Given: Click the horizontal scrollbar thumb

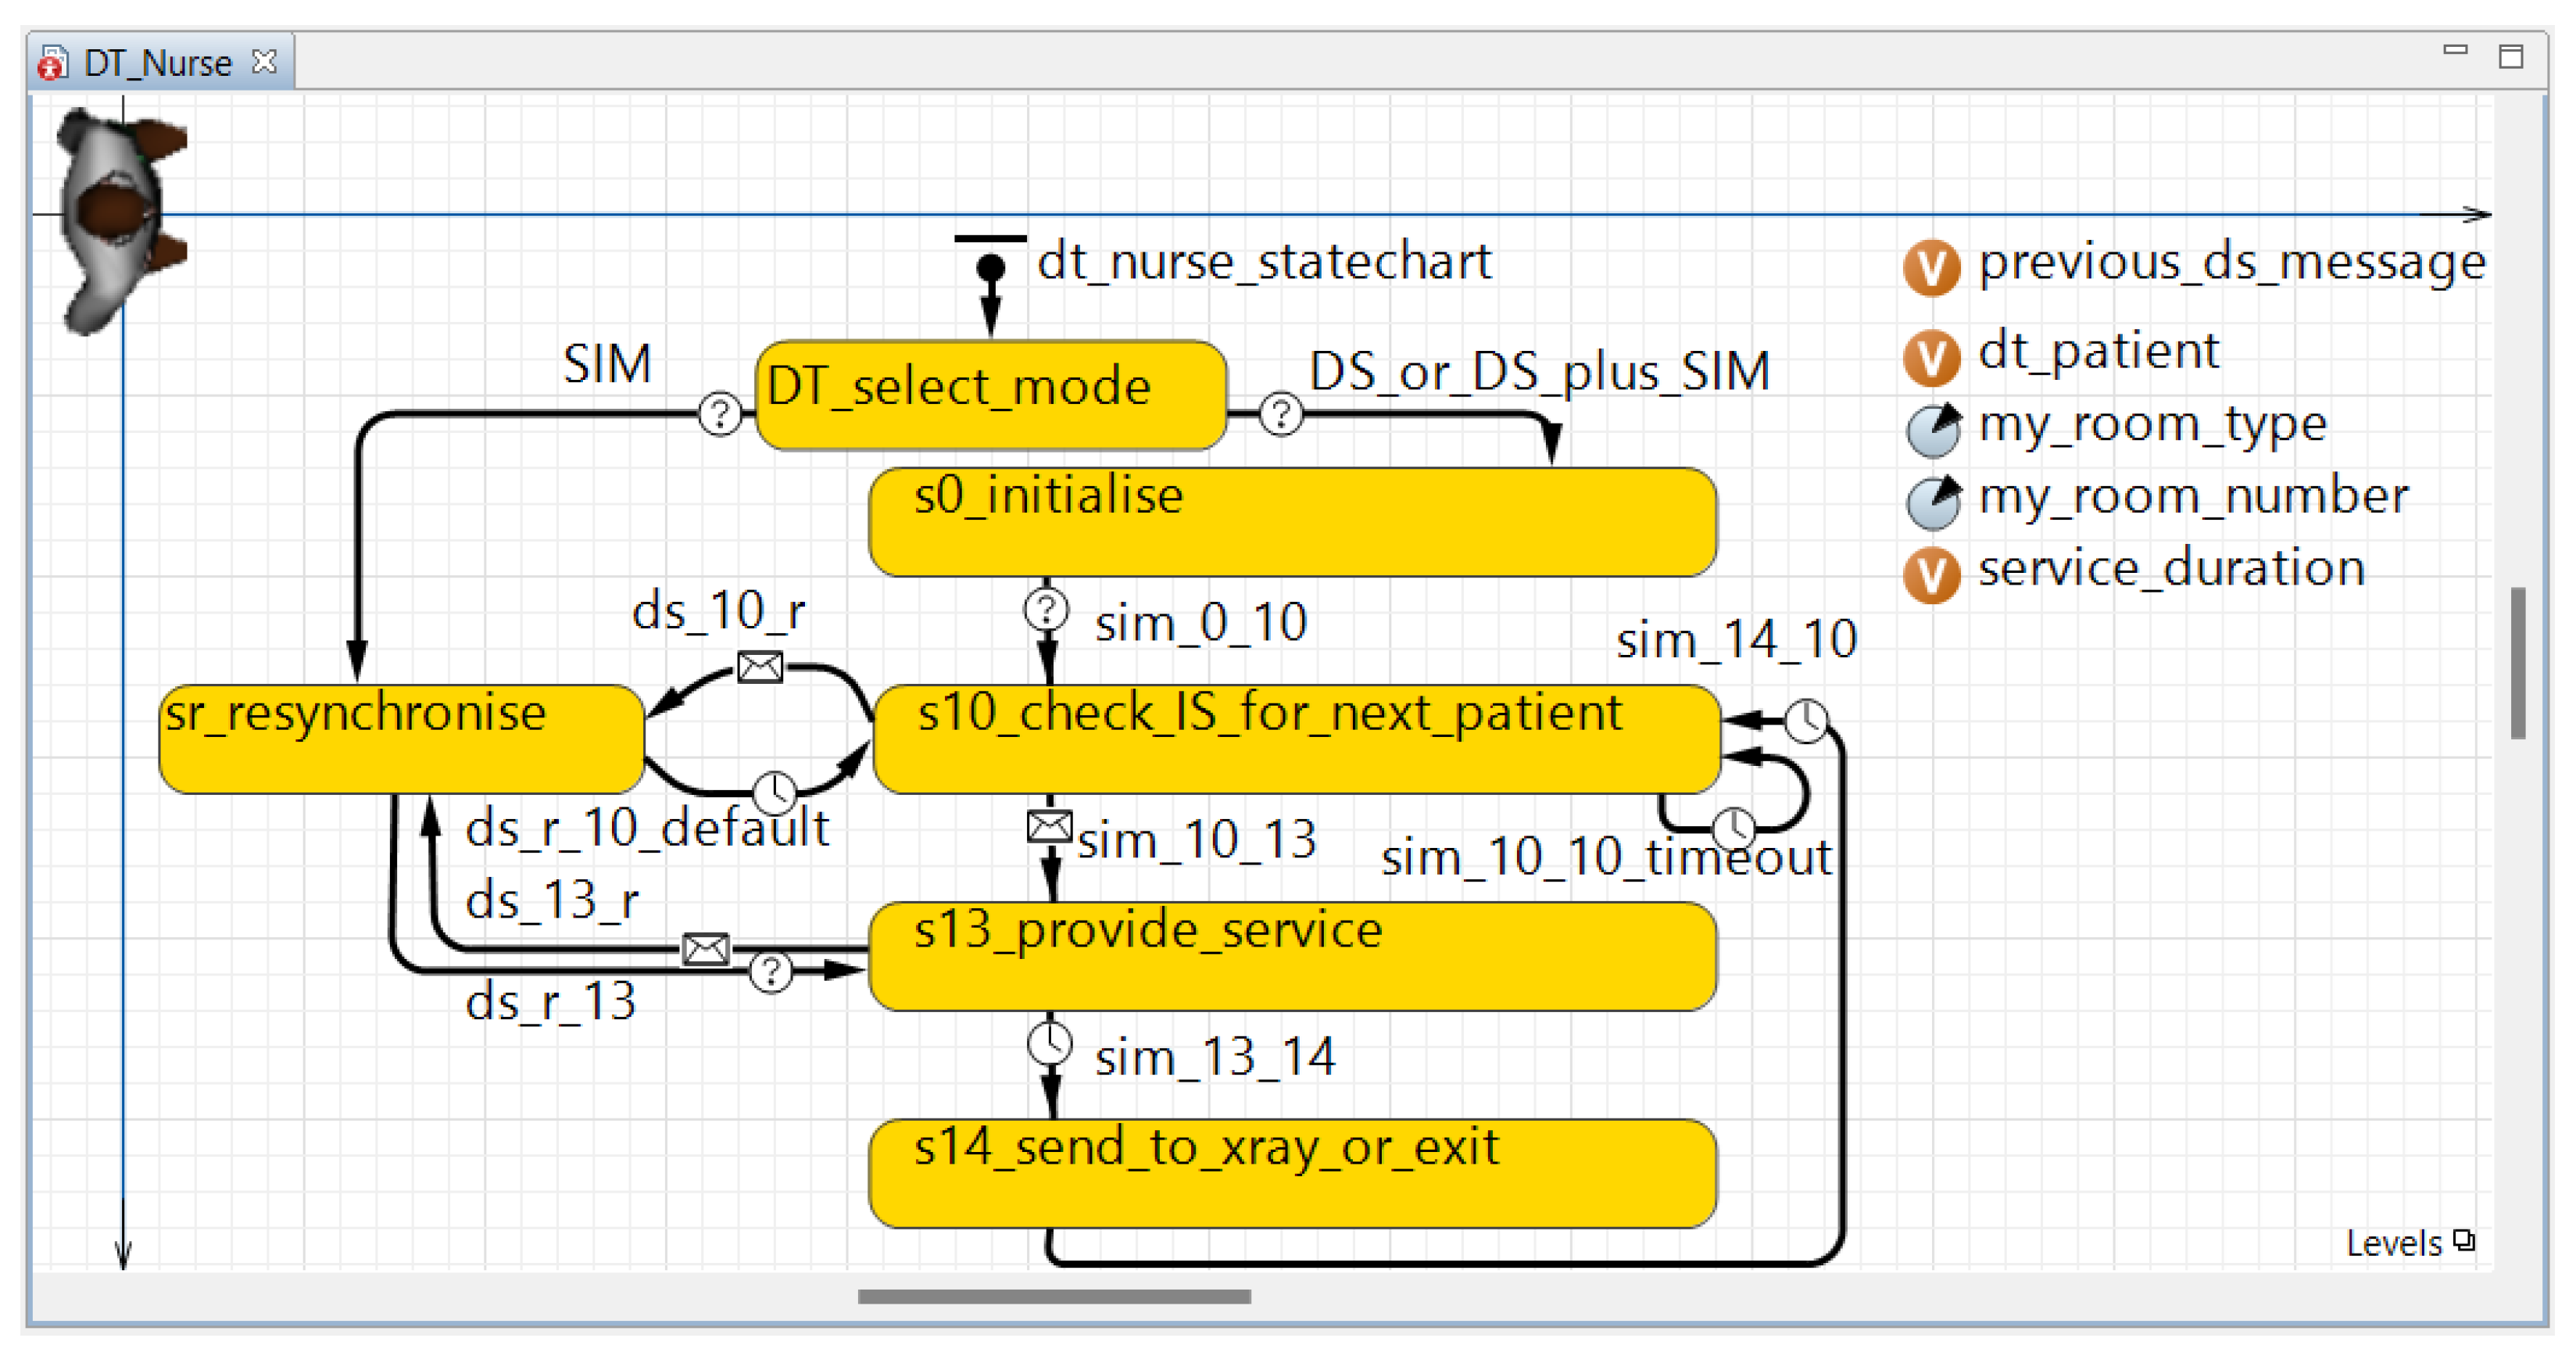Looking at the screenshot, I should (x=1054, y=1297).
